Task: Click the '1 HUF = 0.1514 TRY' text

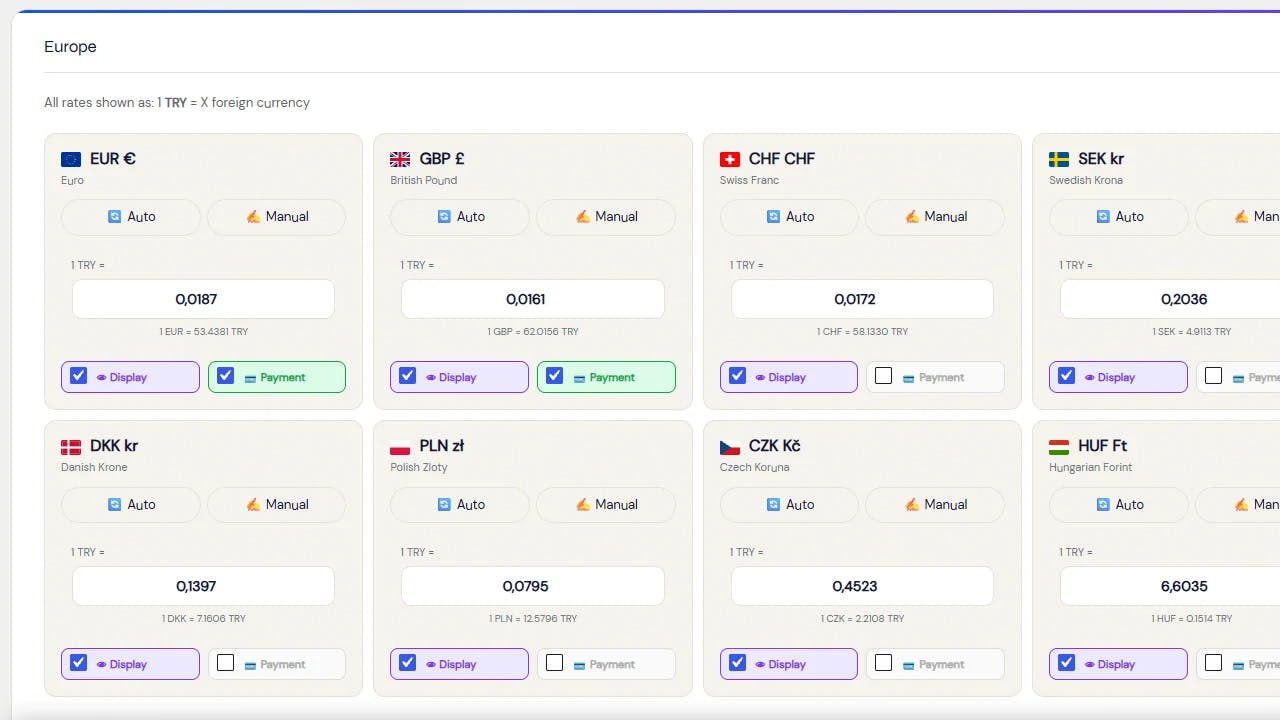Action: (1191, 619)
